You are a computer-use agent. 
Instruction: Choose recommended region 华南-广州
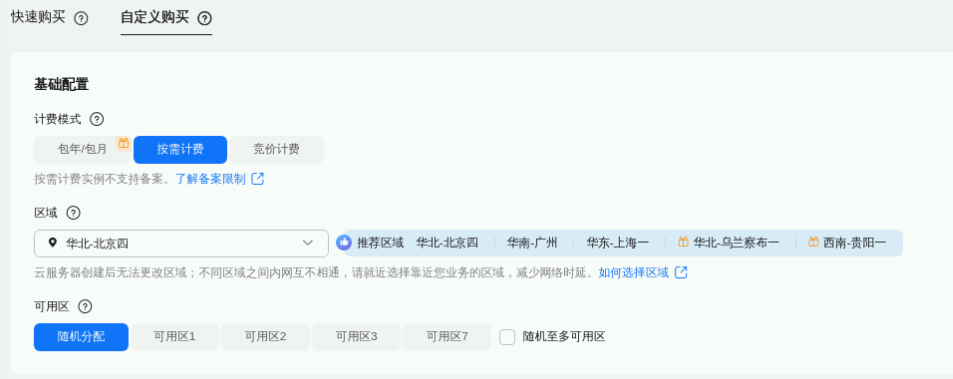(x=532, y=244)
